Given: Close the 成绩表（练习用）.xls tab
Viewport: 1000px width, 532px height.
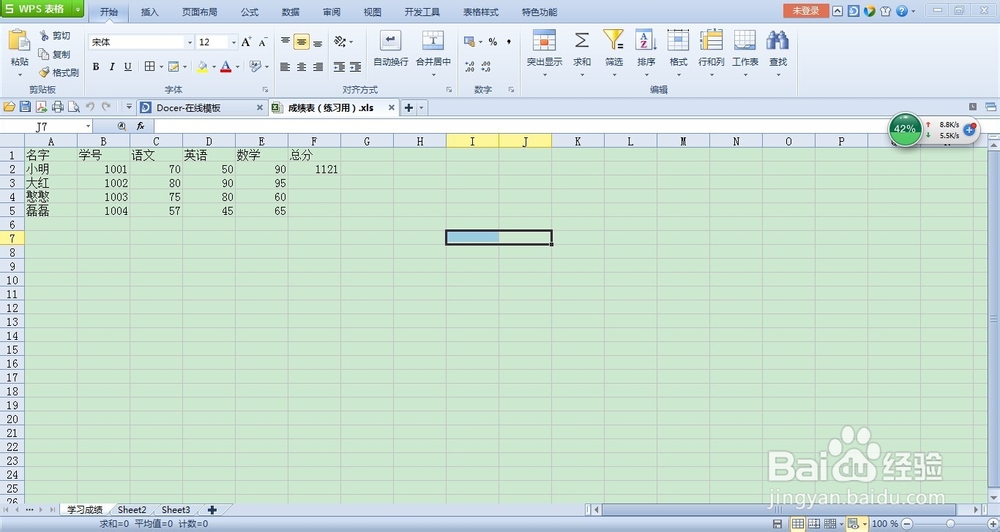Looking at the screenshot, I should pos(391,108).
